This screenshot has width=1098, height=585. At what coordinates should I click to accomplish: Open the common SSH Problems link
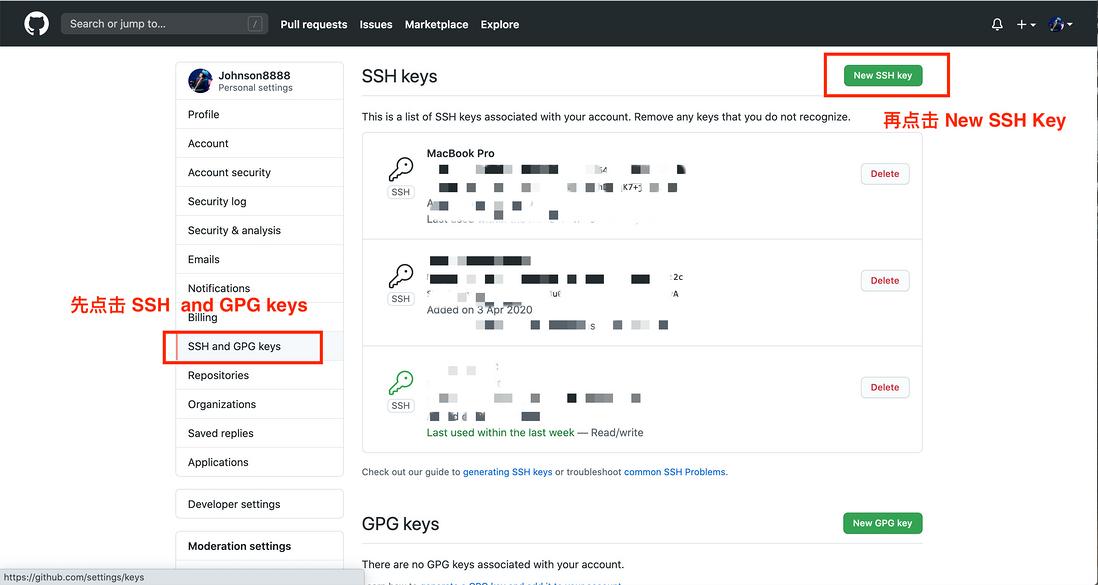click(x=675, y=472)
